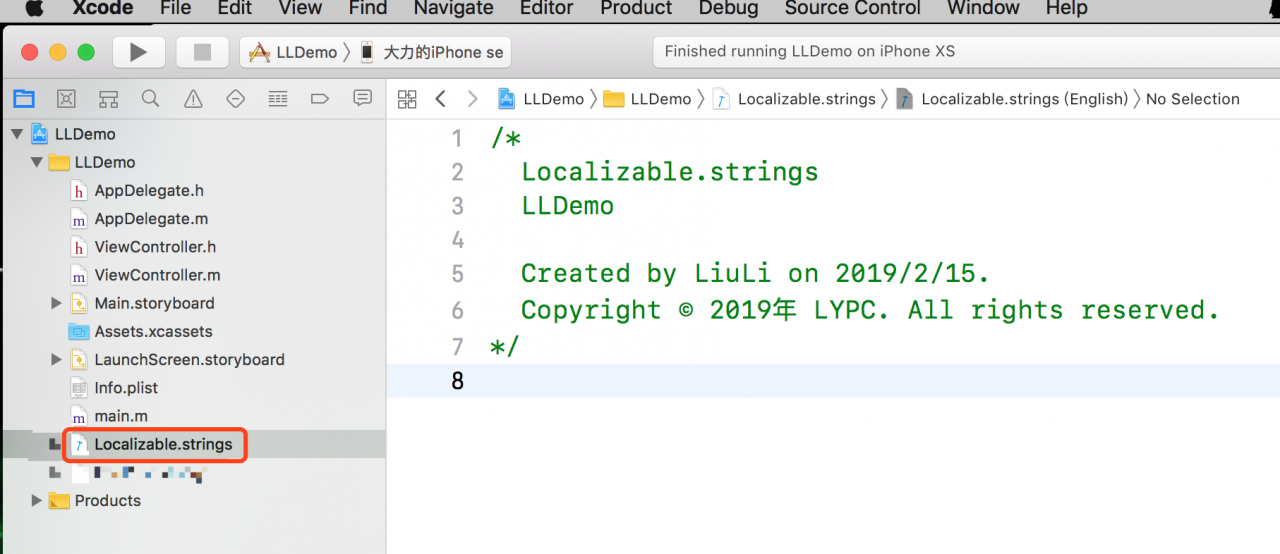
Task: Open the Apple menu
Action: click(33, 8)
